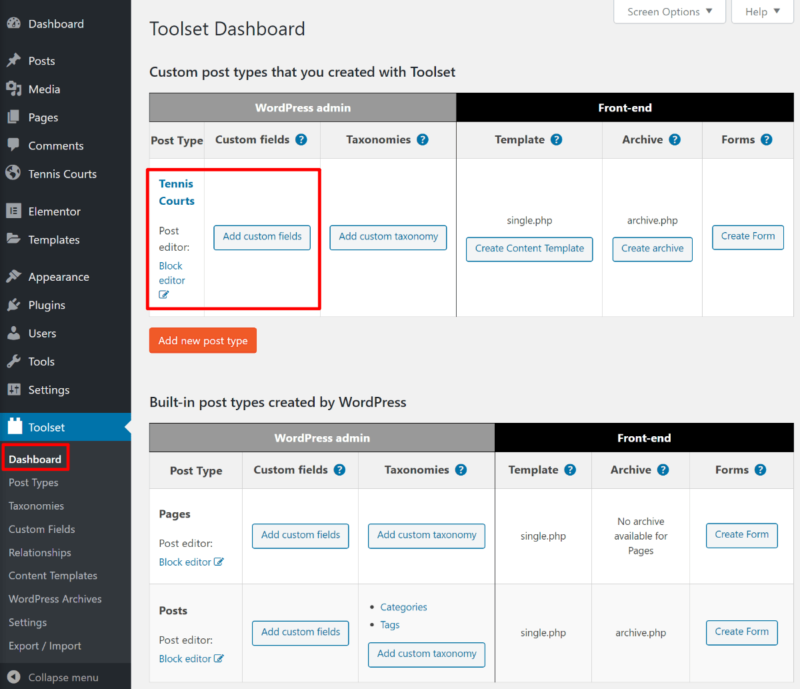800x689 pixels.
Task: Select Dashboard in Toolset submenu
Action: click(35, 459)
